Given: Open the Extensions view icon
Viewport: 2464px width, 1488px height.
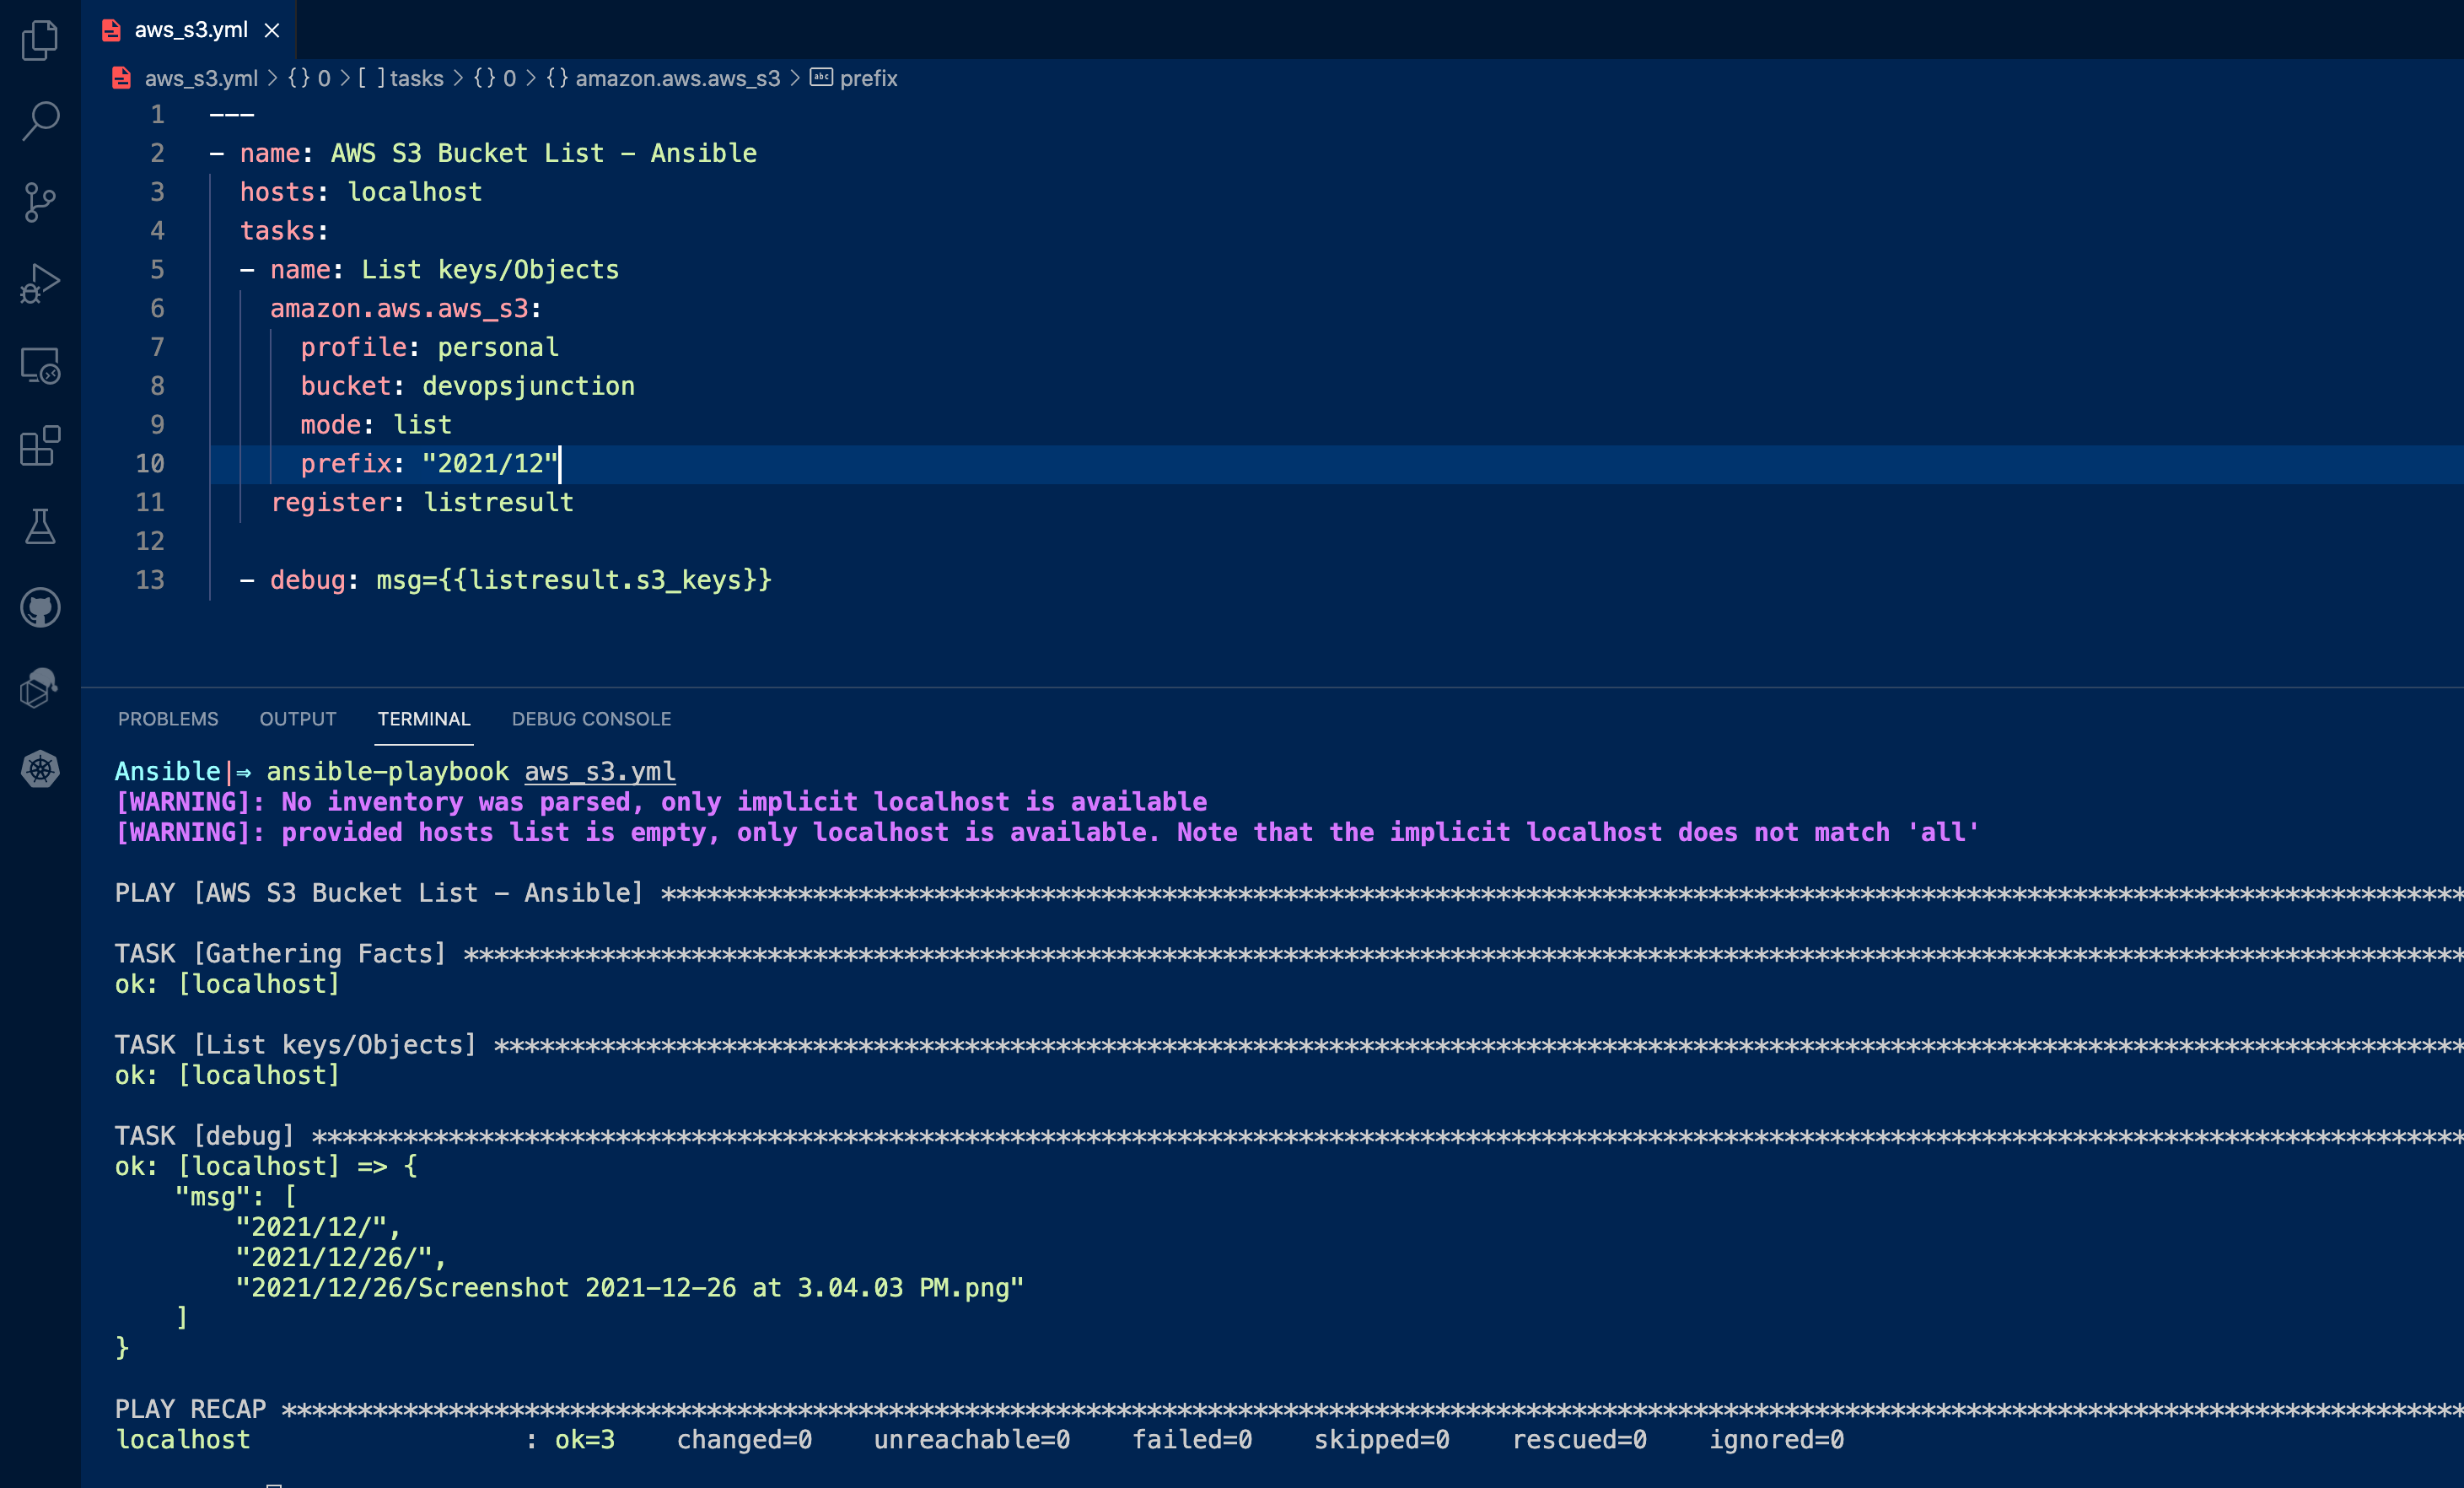Looking at the screenshot, I should tap(39, 448).
